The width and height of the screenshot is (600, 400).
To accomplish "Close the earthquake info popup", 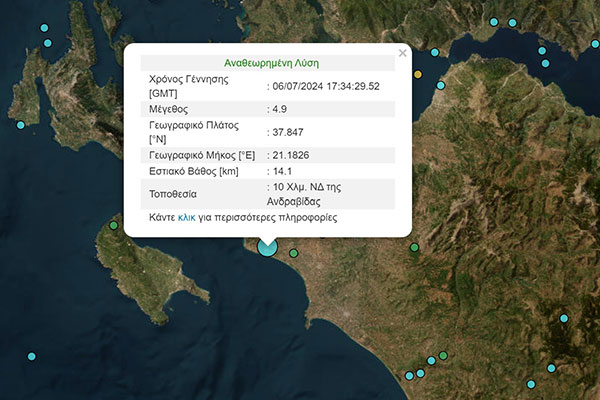I will (403, 52).
